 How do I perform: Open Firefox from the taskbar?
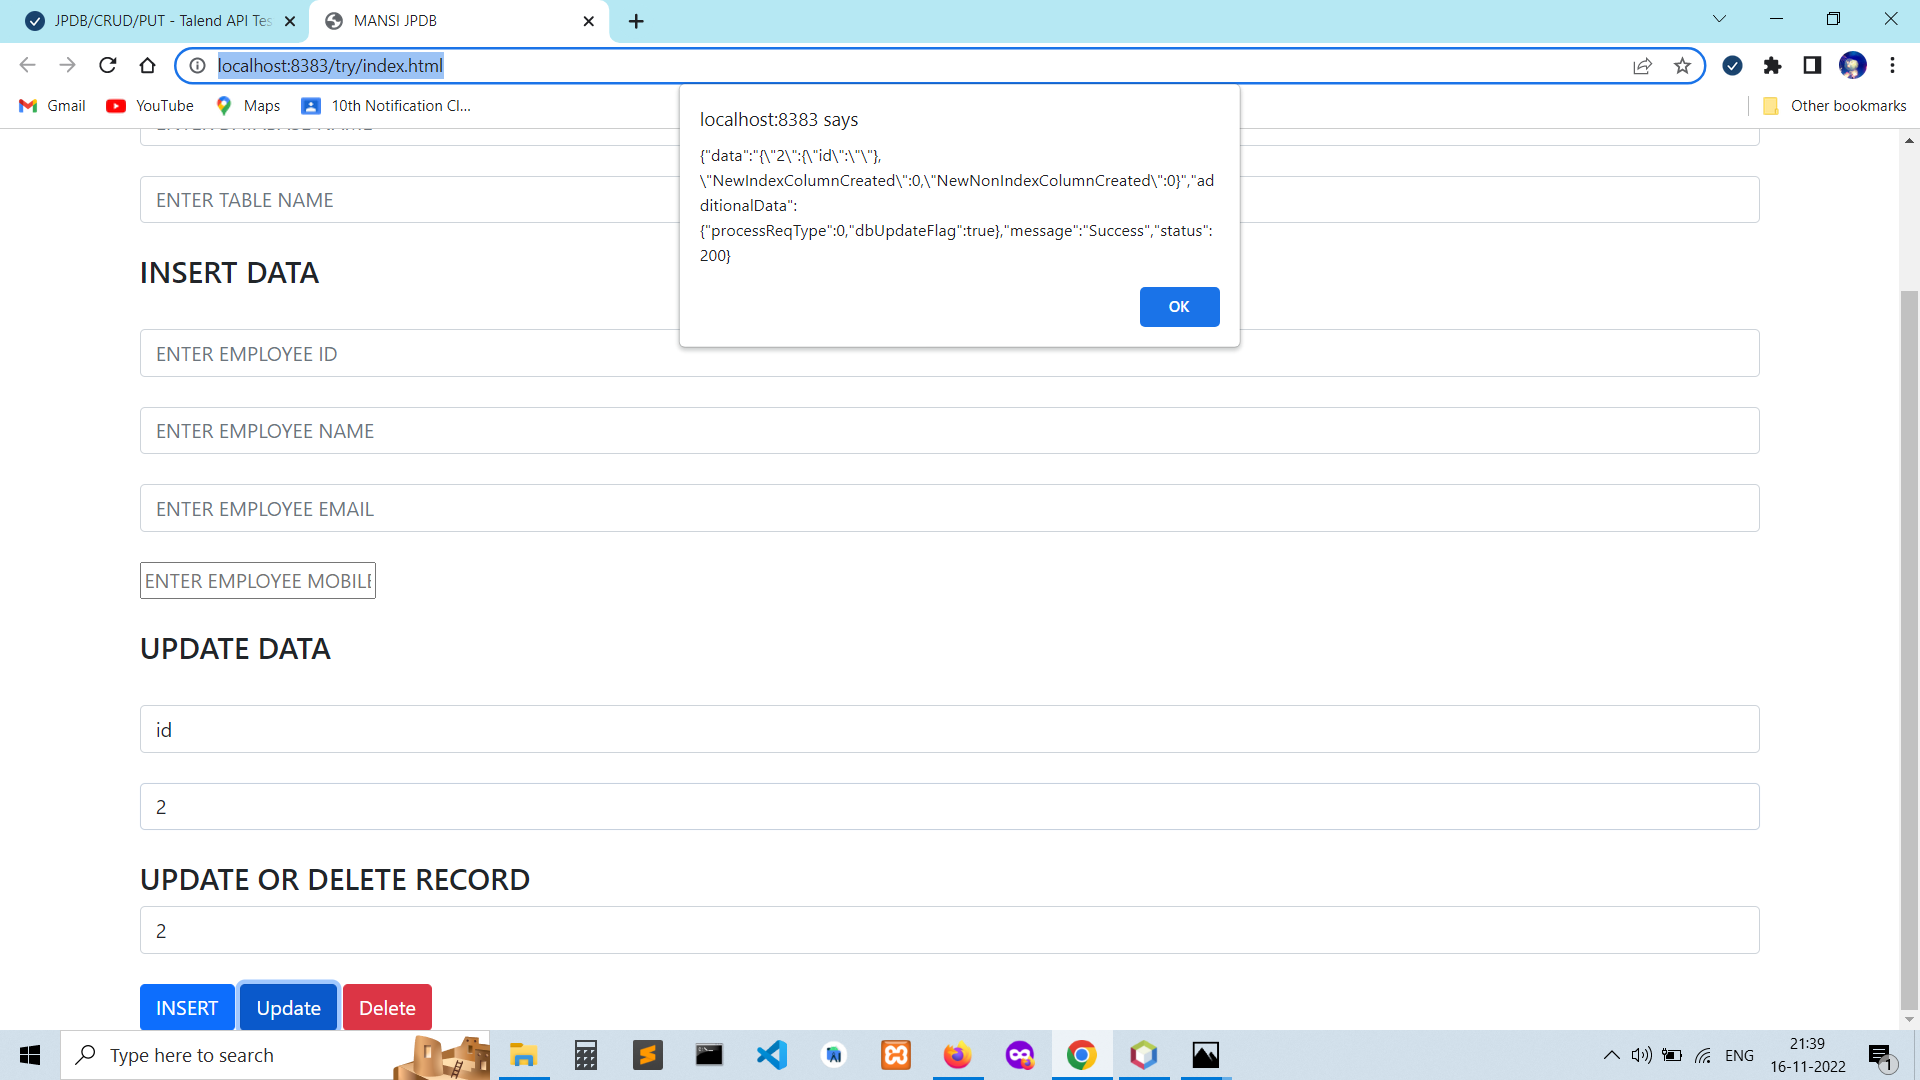pyautogui.click(x=957, y=1055)
